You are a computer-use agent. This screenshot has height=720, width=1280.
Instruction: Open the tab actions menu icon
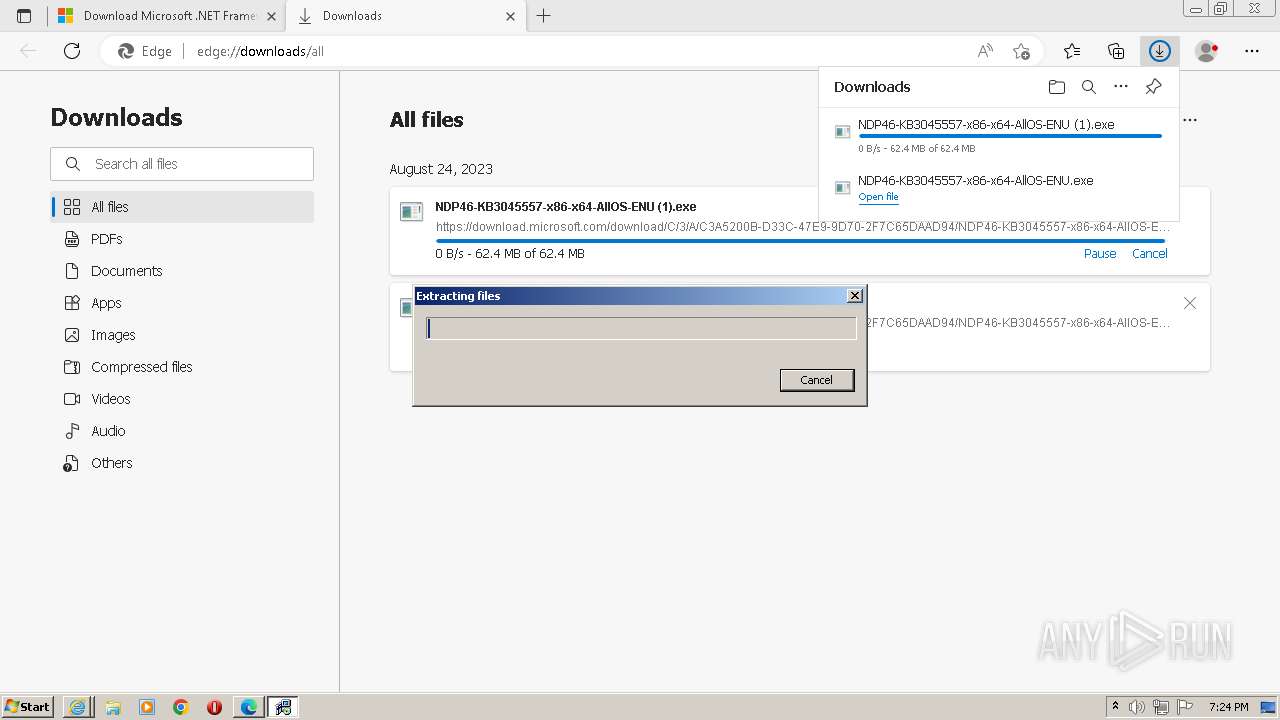coord(24,16)
